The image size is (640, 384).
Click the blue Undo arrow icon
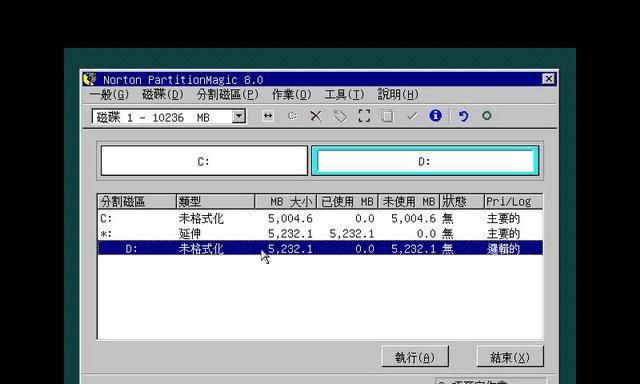(x=463, y=116)
